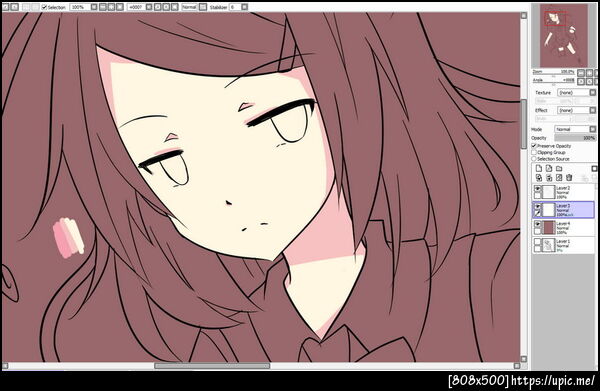Click the Layer1 sketch thumbnail
This screenshot has height=391, width=600.
pos(549,245)
